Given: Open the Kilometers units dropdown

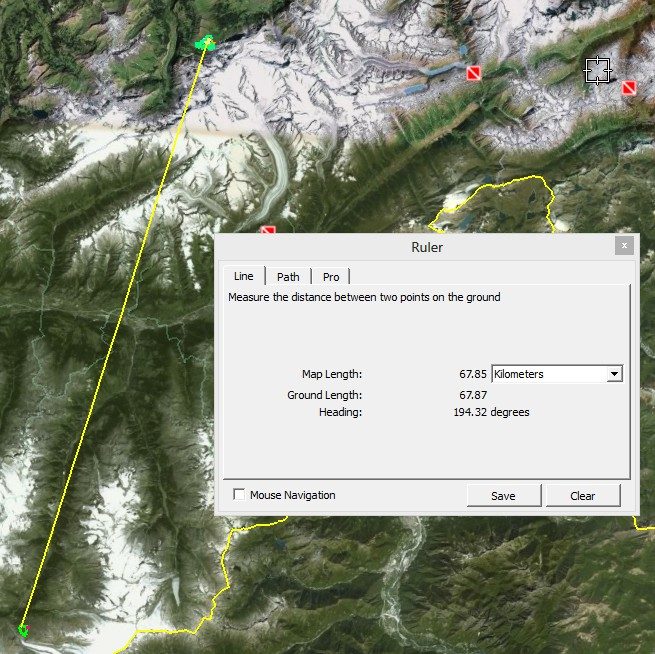Looking at the screenshot, I should pyautogui.click(x=549, y=374).
